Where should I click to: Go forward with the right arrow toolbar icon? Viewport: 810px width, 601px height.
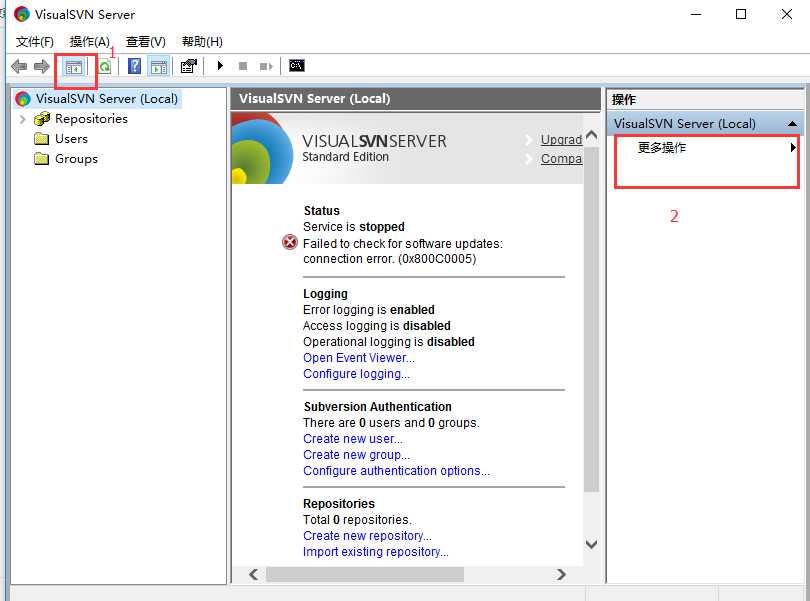[41, 66]
